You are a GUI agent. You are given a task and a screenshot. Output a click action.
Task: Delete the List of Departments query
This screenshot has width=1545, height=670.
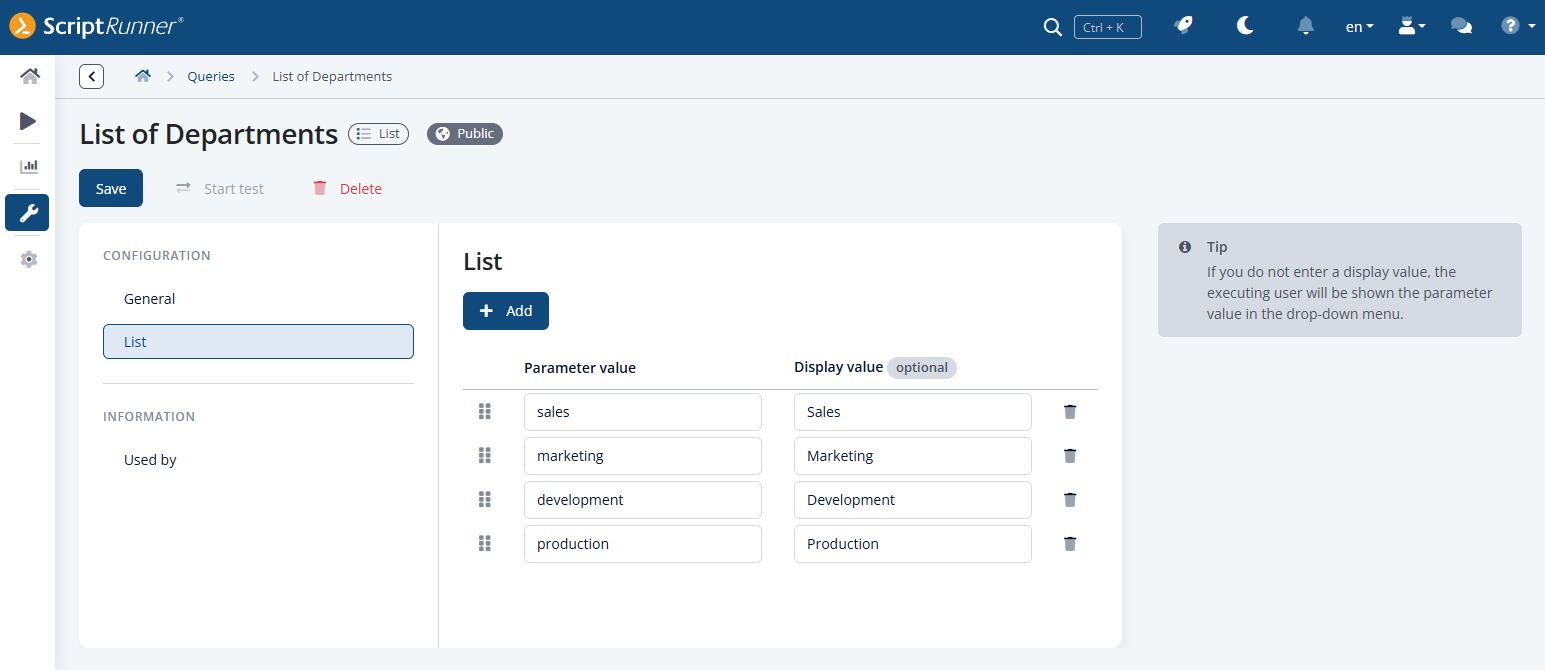347,188
